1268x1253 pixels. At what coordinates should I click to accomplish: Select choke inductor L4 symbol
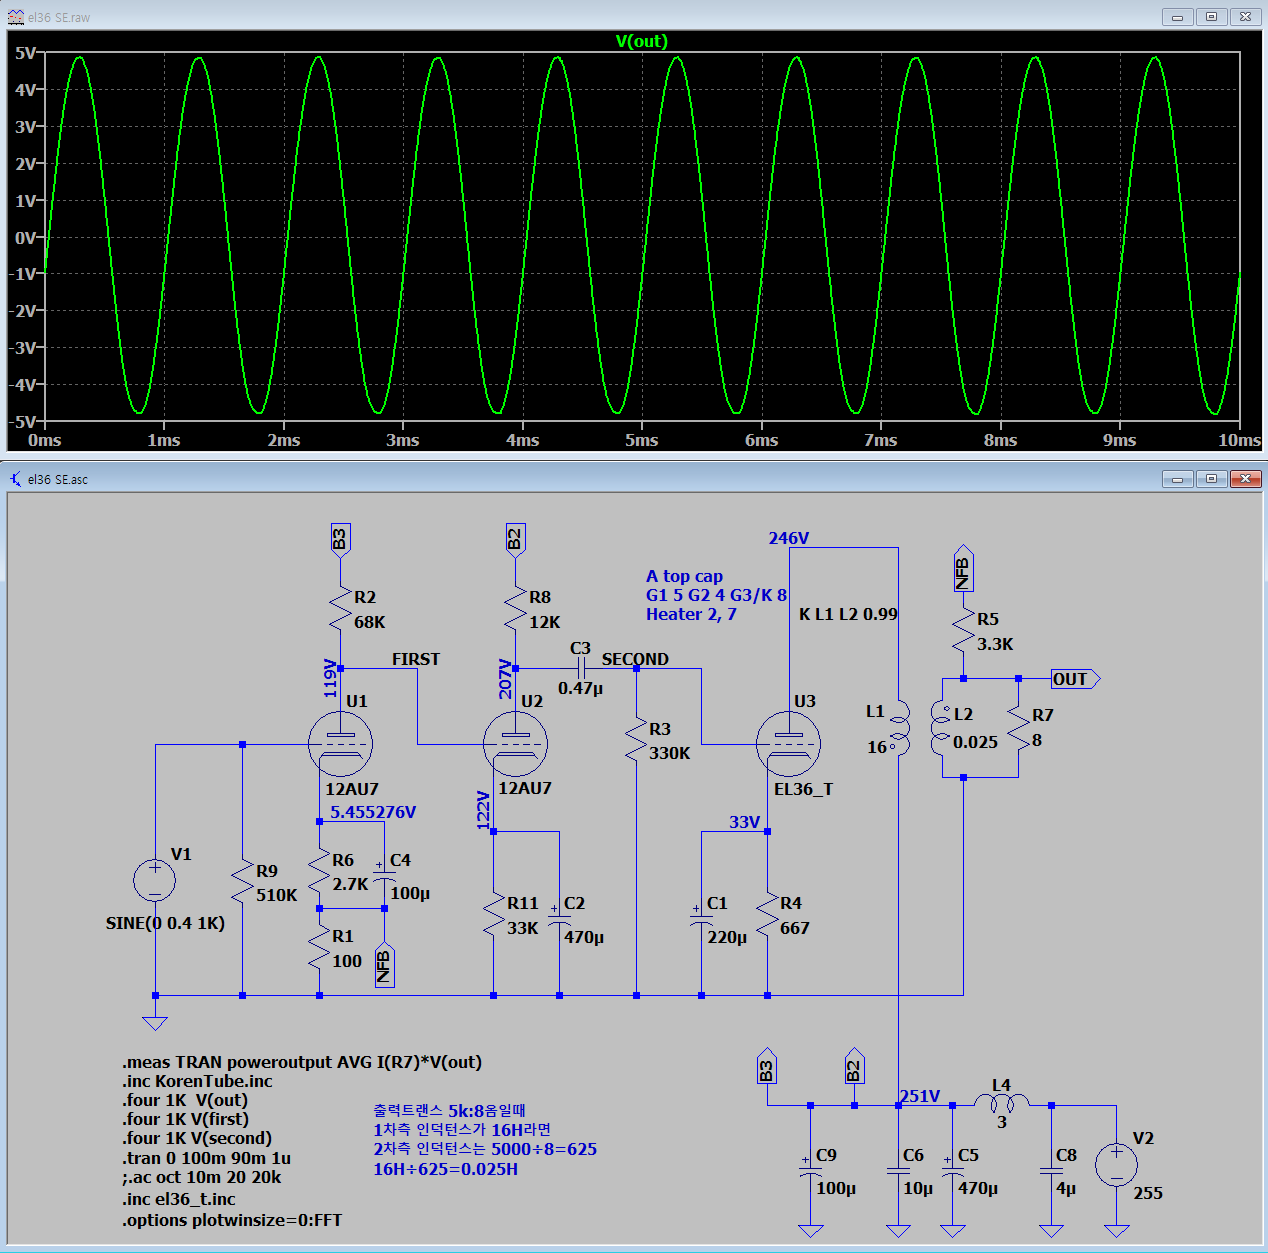1001,1103
